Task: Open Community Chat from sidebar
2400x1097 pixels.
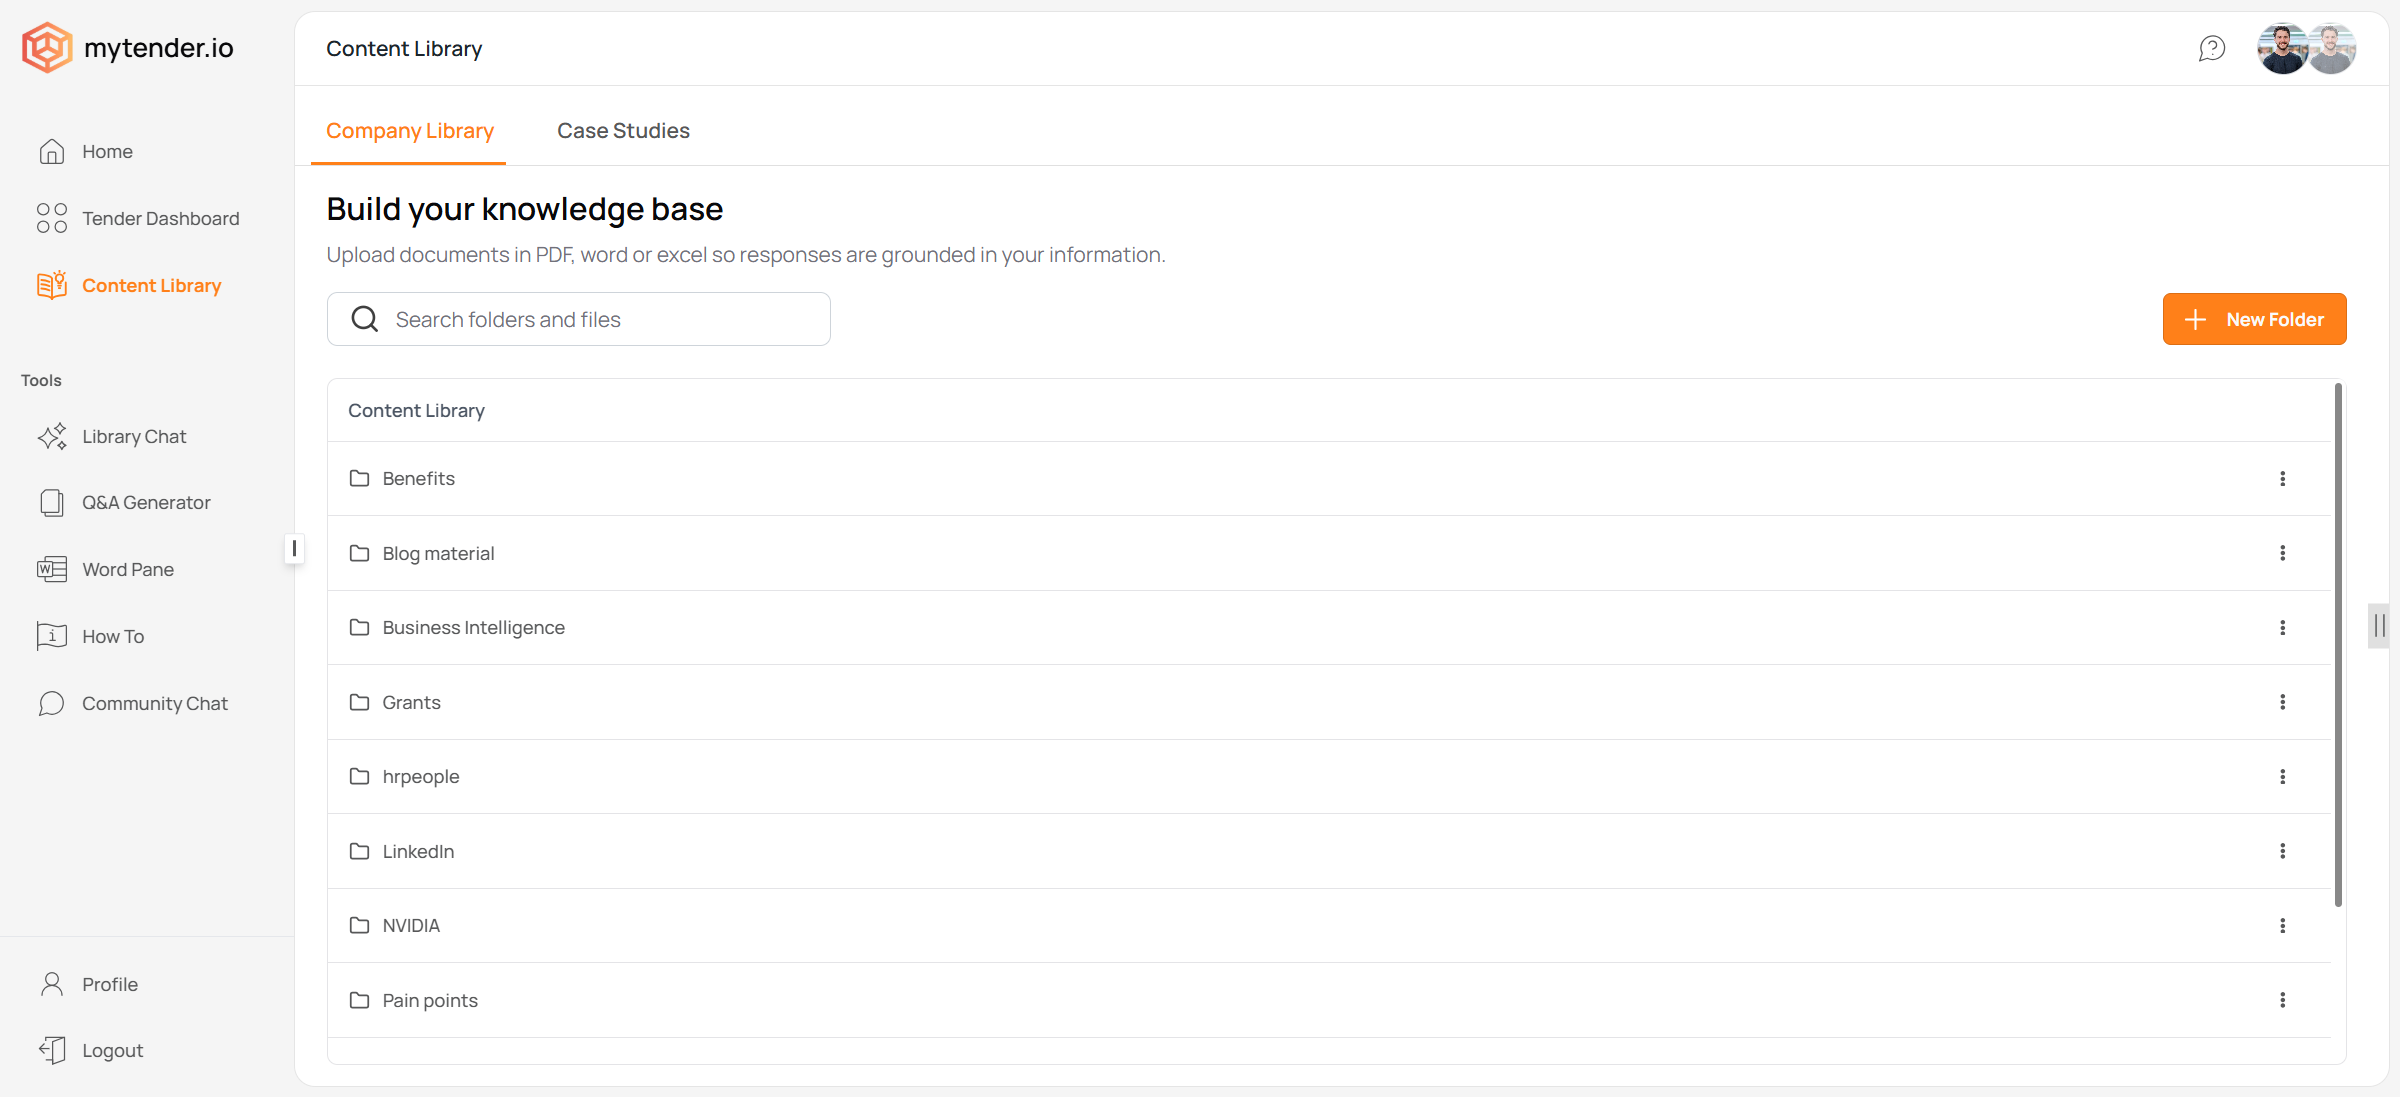Action: pos(154,704)
